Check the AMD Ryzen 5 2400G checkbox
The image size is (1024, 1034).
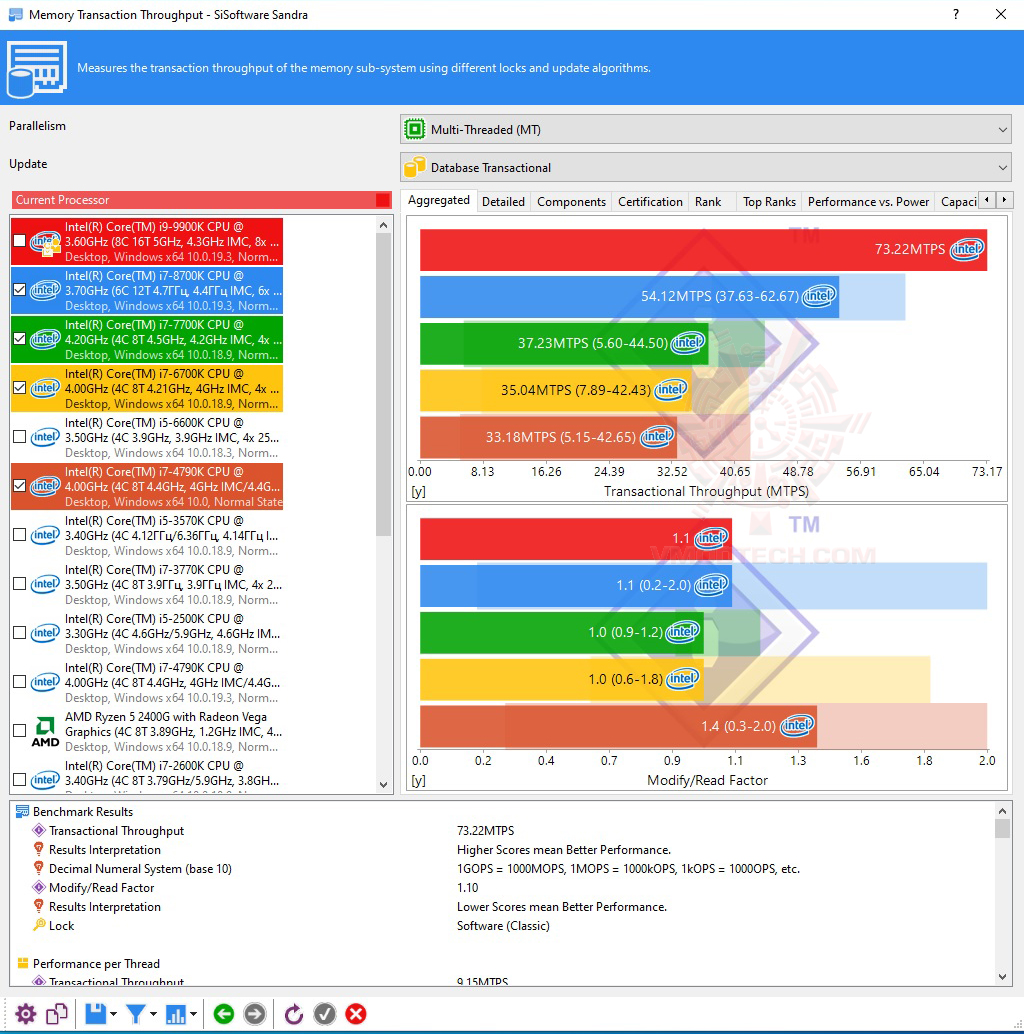(x=20, y=731)
